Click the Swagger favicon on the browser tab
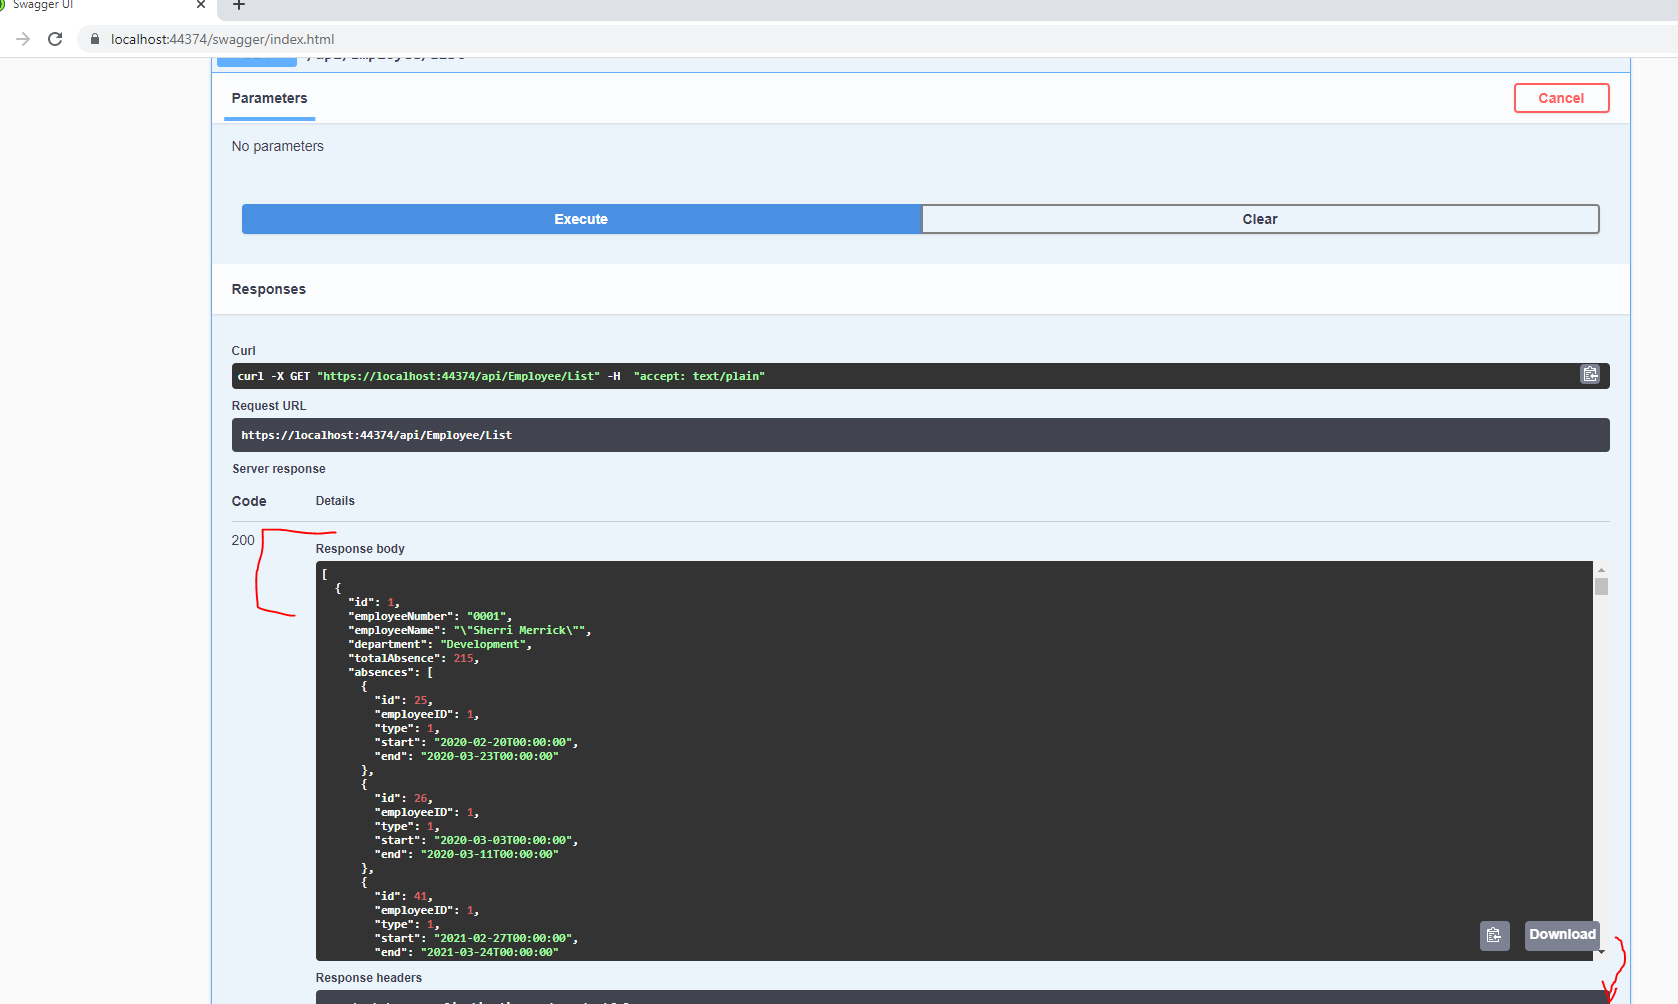 pyautogui.click(x=10, y=5)
